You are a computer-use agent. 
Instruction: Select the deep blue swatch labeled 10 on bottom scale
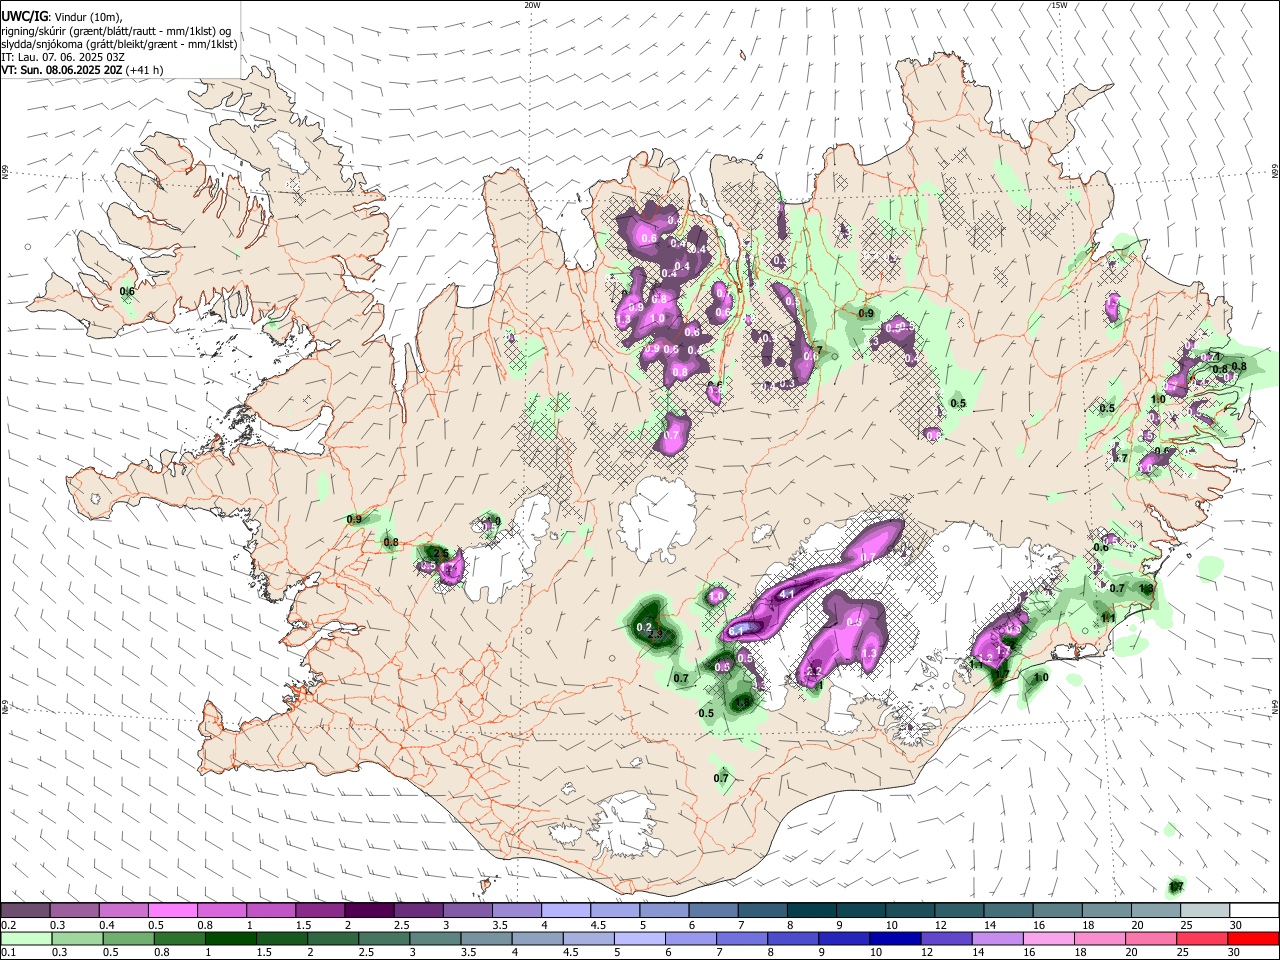[894, 938]
